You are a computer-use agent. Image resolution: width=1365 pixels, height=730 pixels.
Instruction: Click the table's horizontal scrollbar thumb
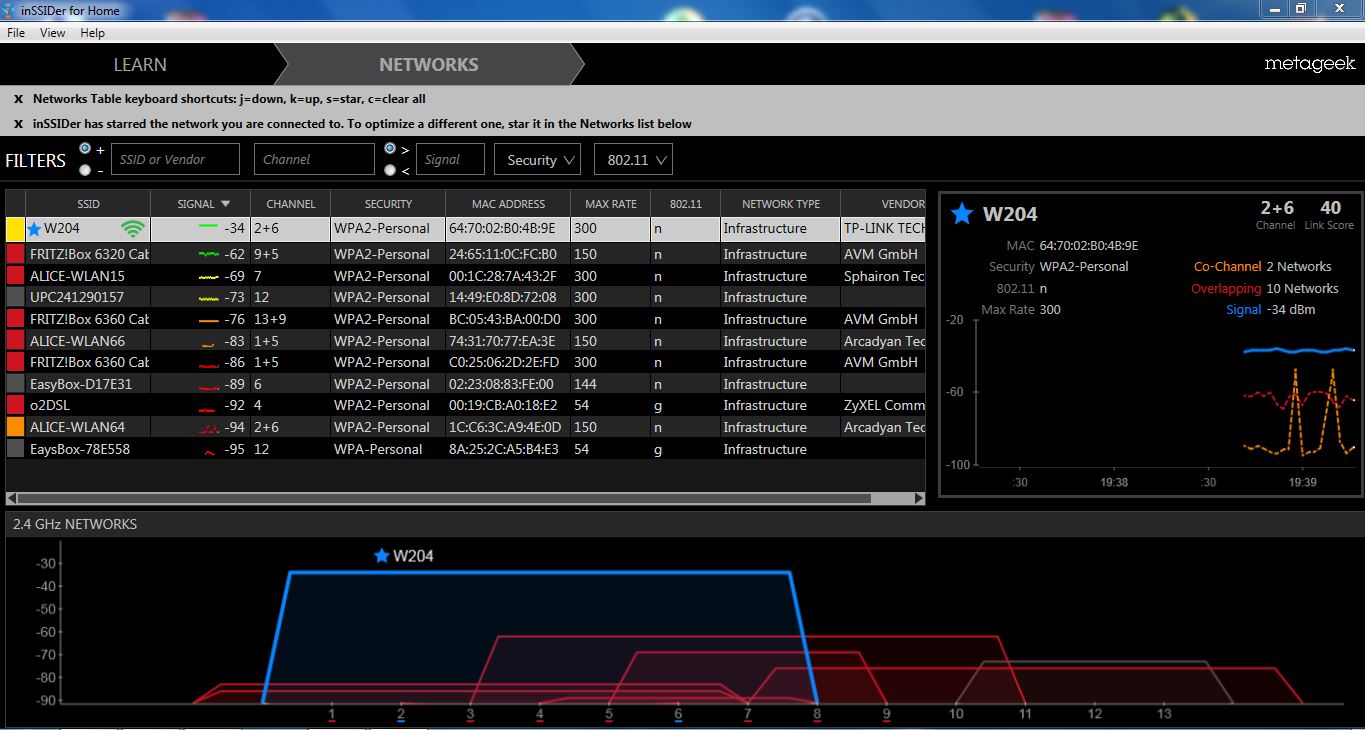tap(444, 498)
